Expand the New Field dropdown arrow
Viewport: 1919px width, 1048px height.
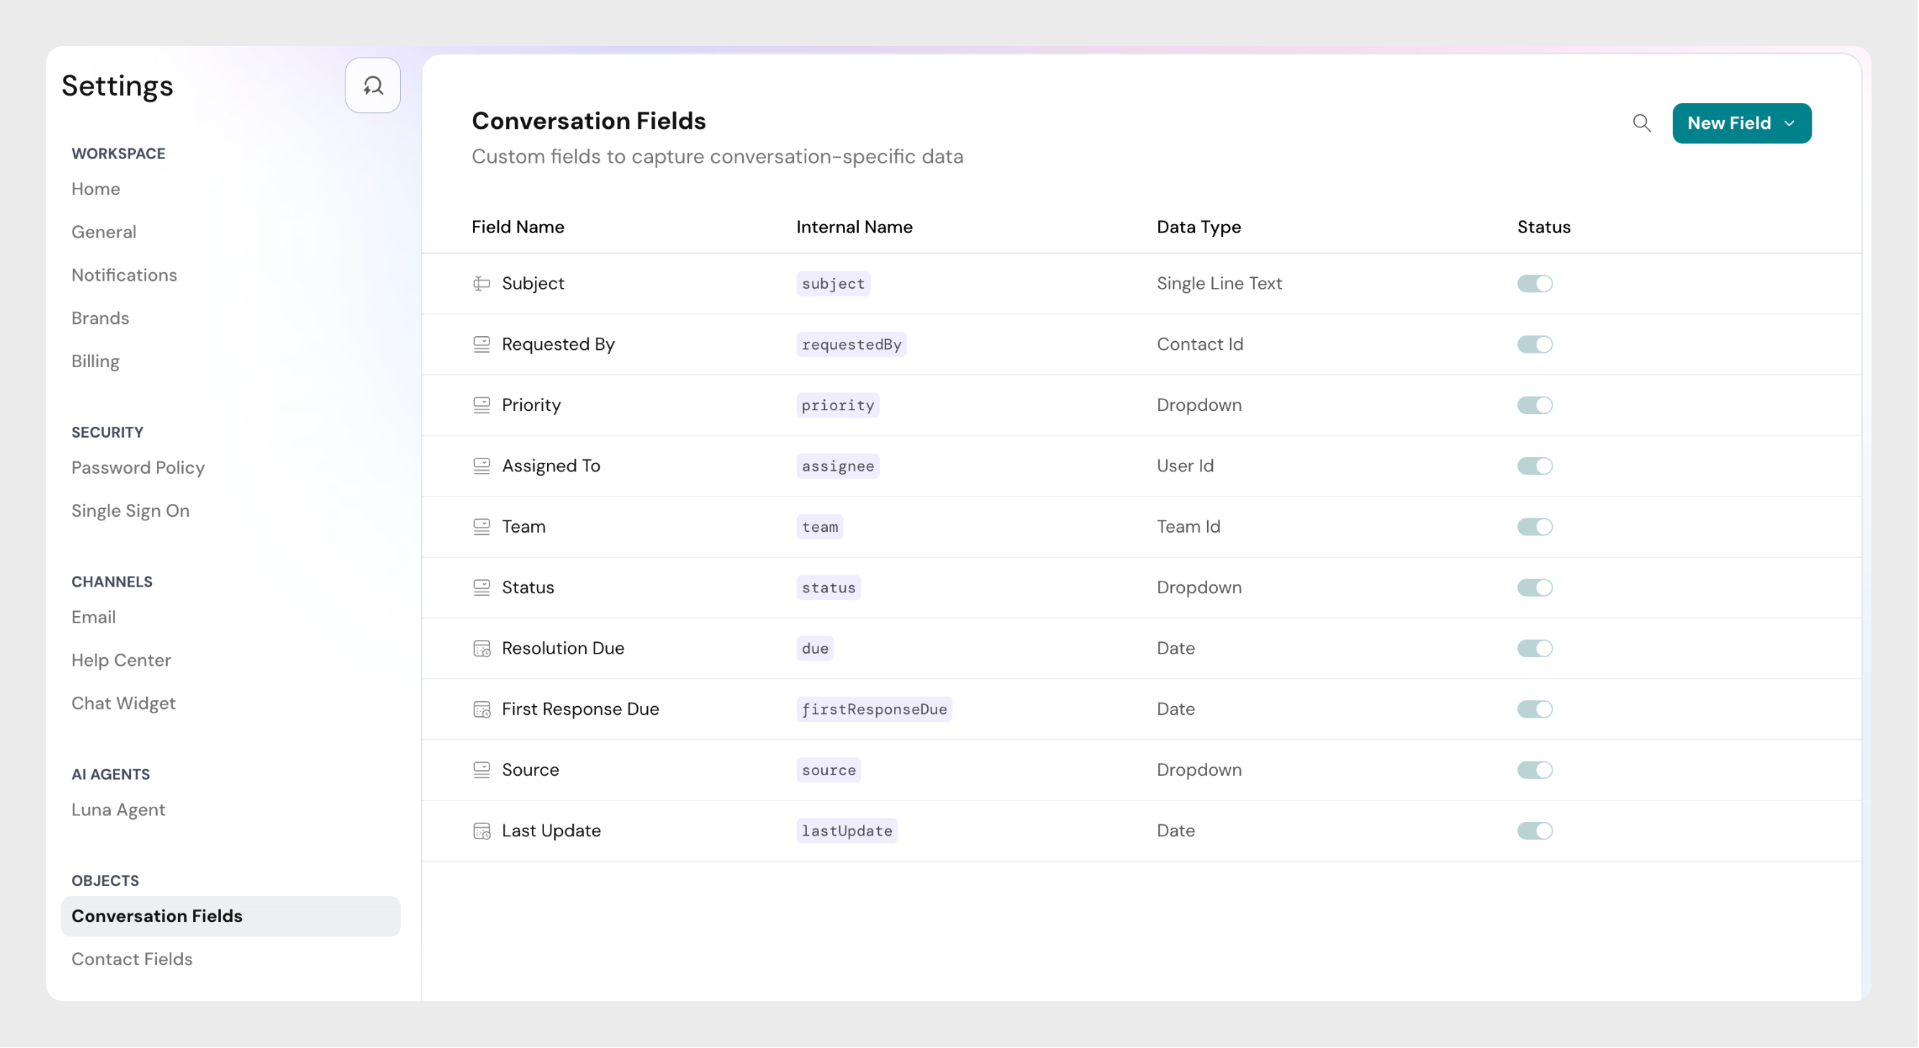tap(1789, 123)
